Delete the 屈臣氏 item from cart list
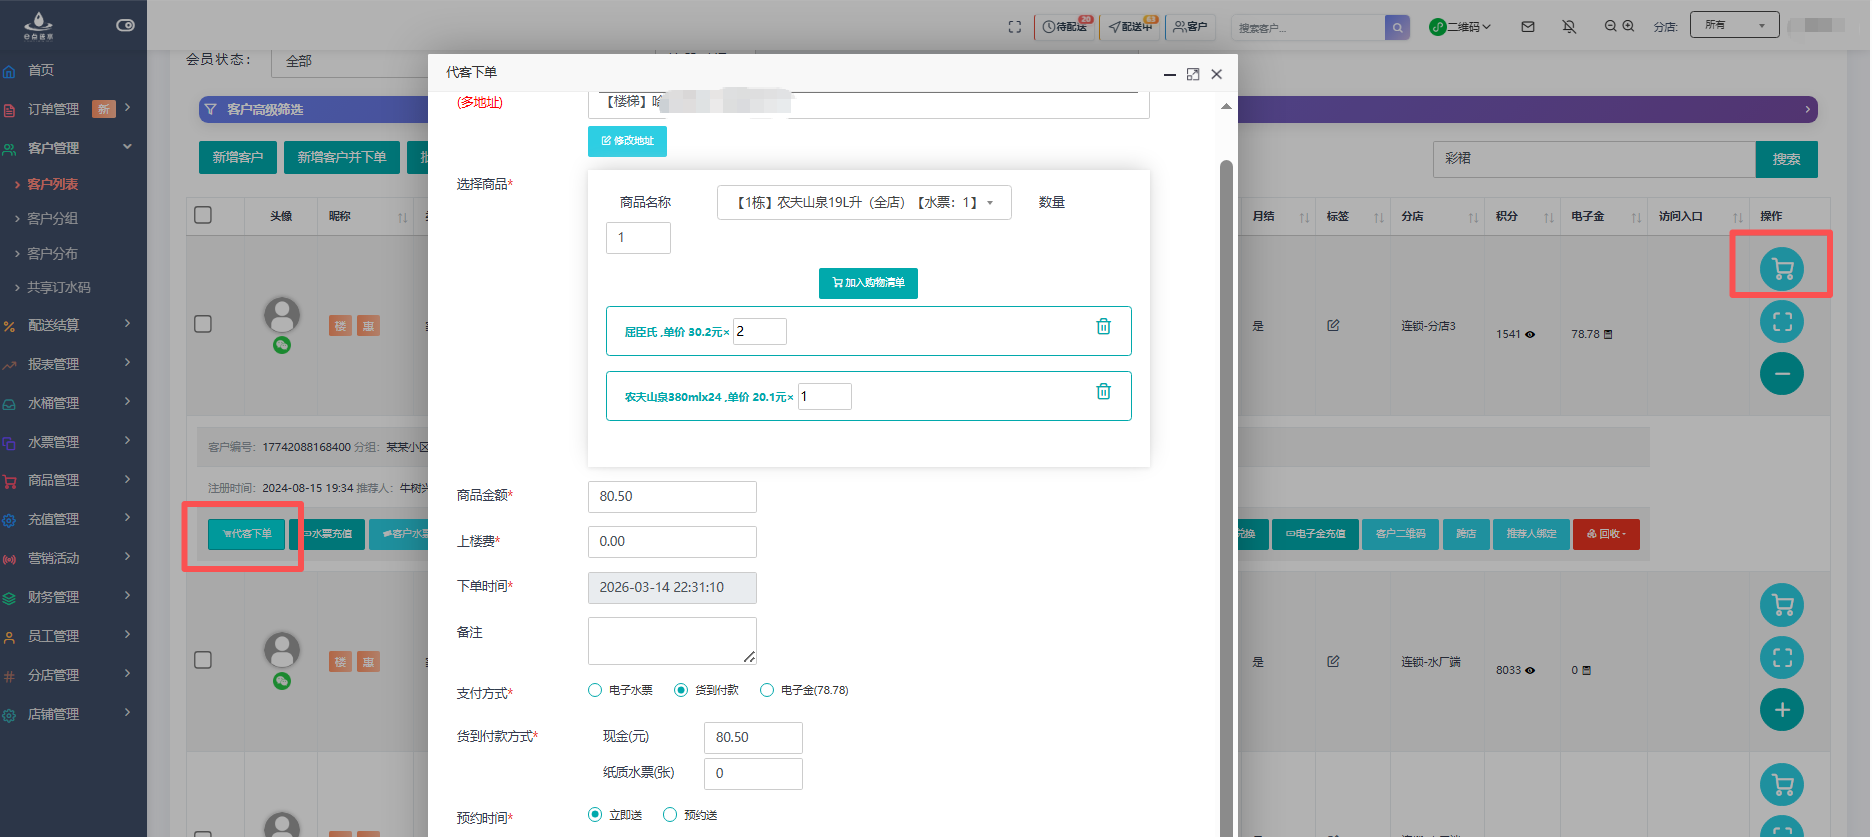This screenshot has width=1872, height=837. click(x=1103, y=327)
